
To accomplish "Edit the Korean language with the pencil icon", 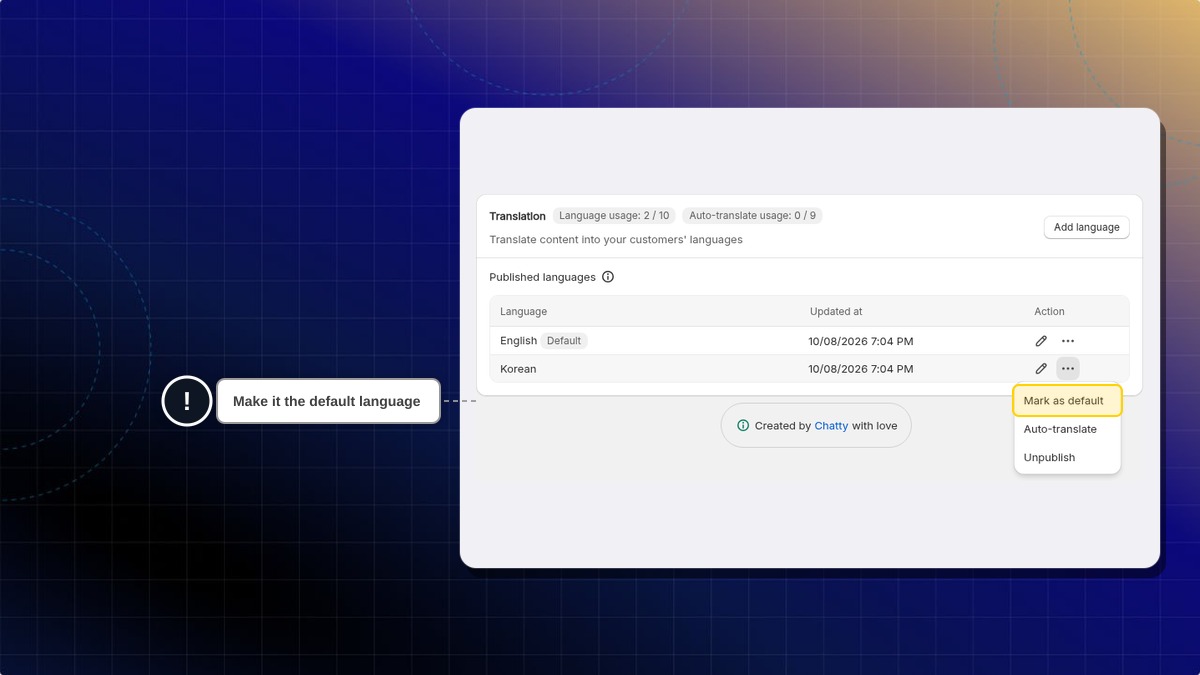I will pos(1041,369).
